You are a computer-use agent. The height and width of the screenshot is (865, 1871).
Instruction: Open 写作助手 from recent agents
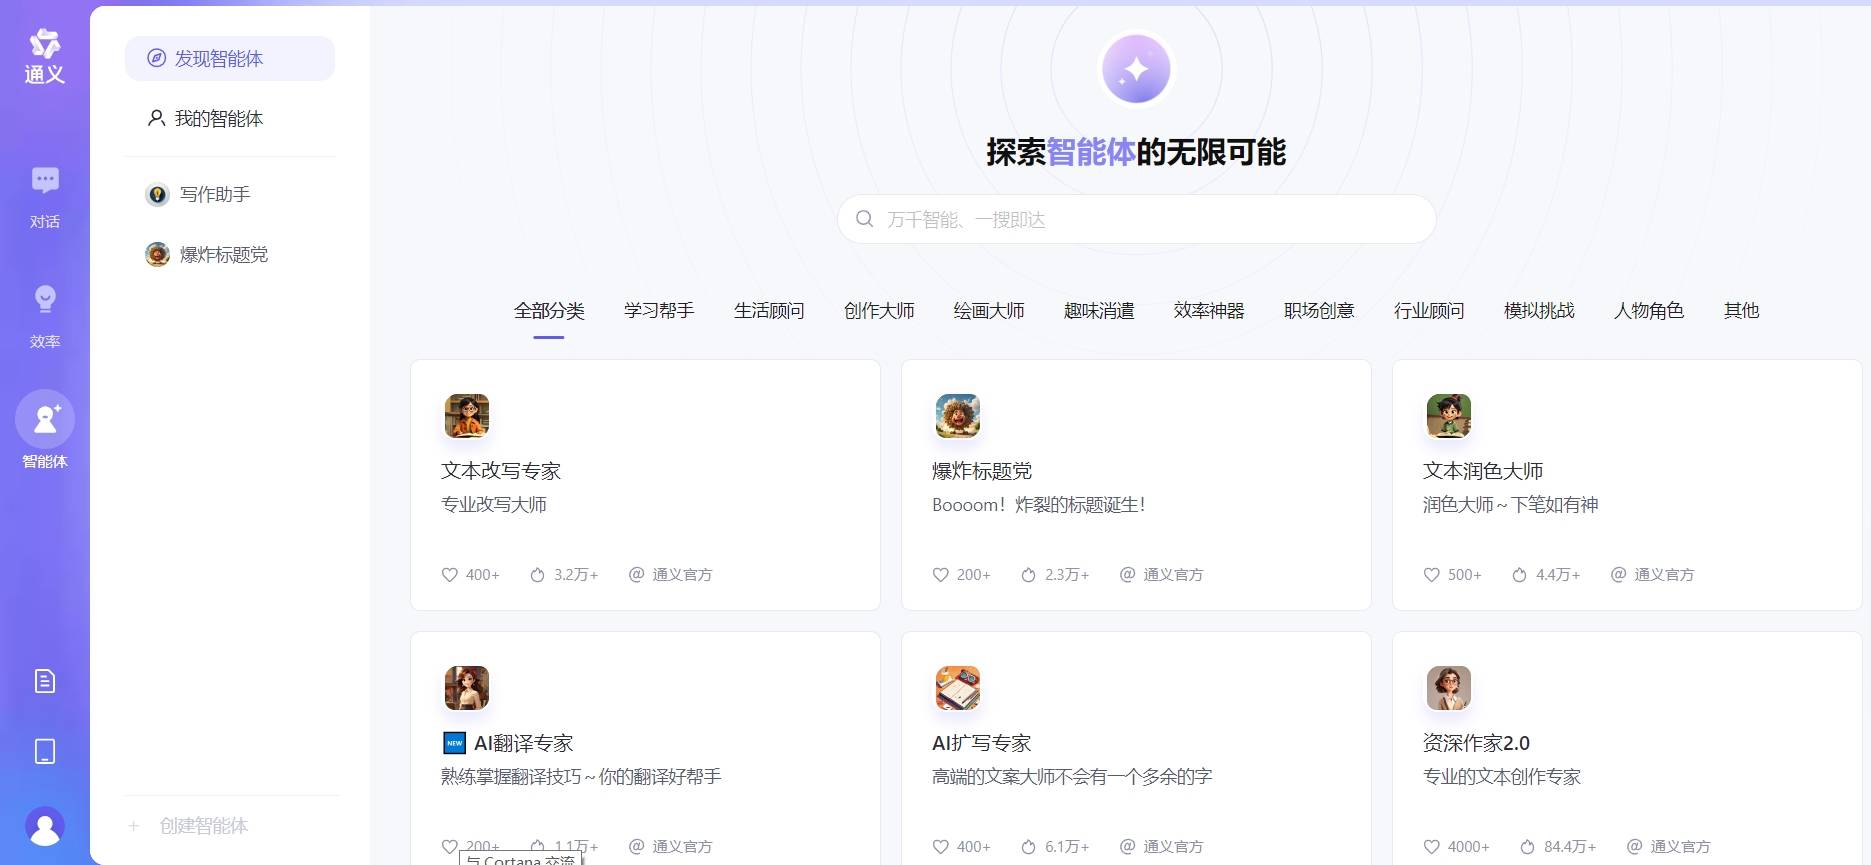[x=213, y=195]
